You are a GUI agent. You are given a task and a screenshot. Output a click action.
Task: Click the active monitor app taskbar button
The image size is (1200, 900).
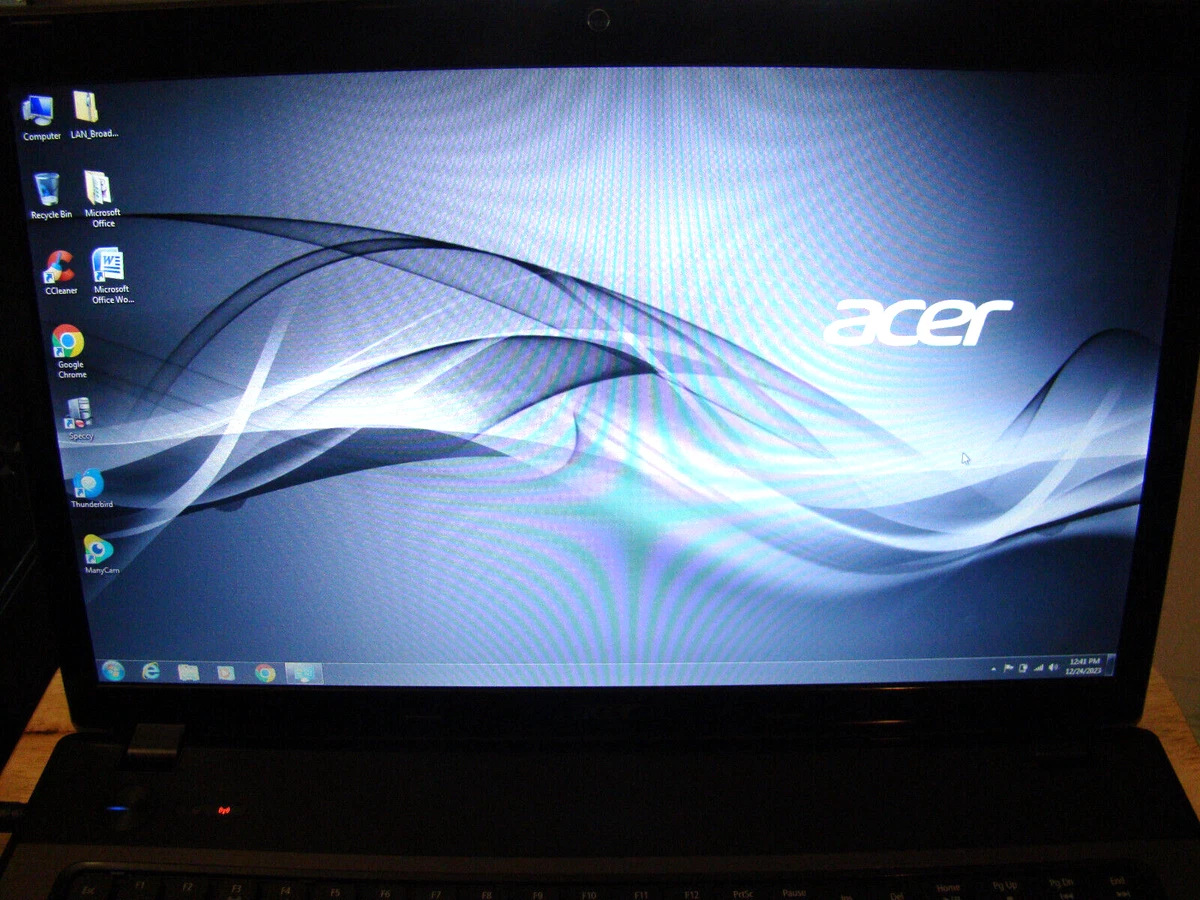[x=303, y=673]
